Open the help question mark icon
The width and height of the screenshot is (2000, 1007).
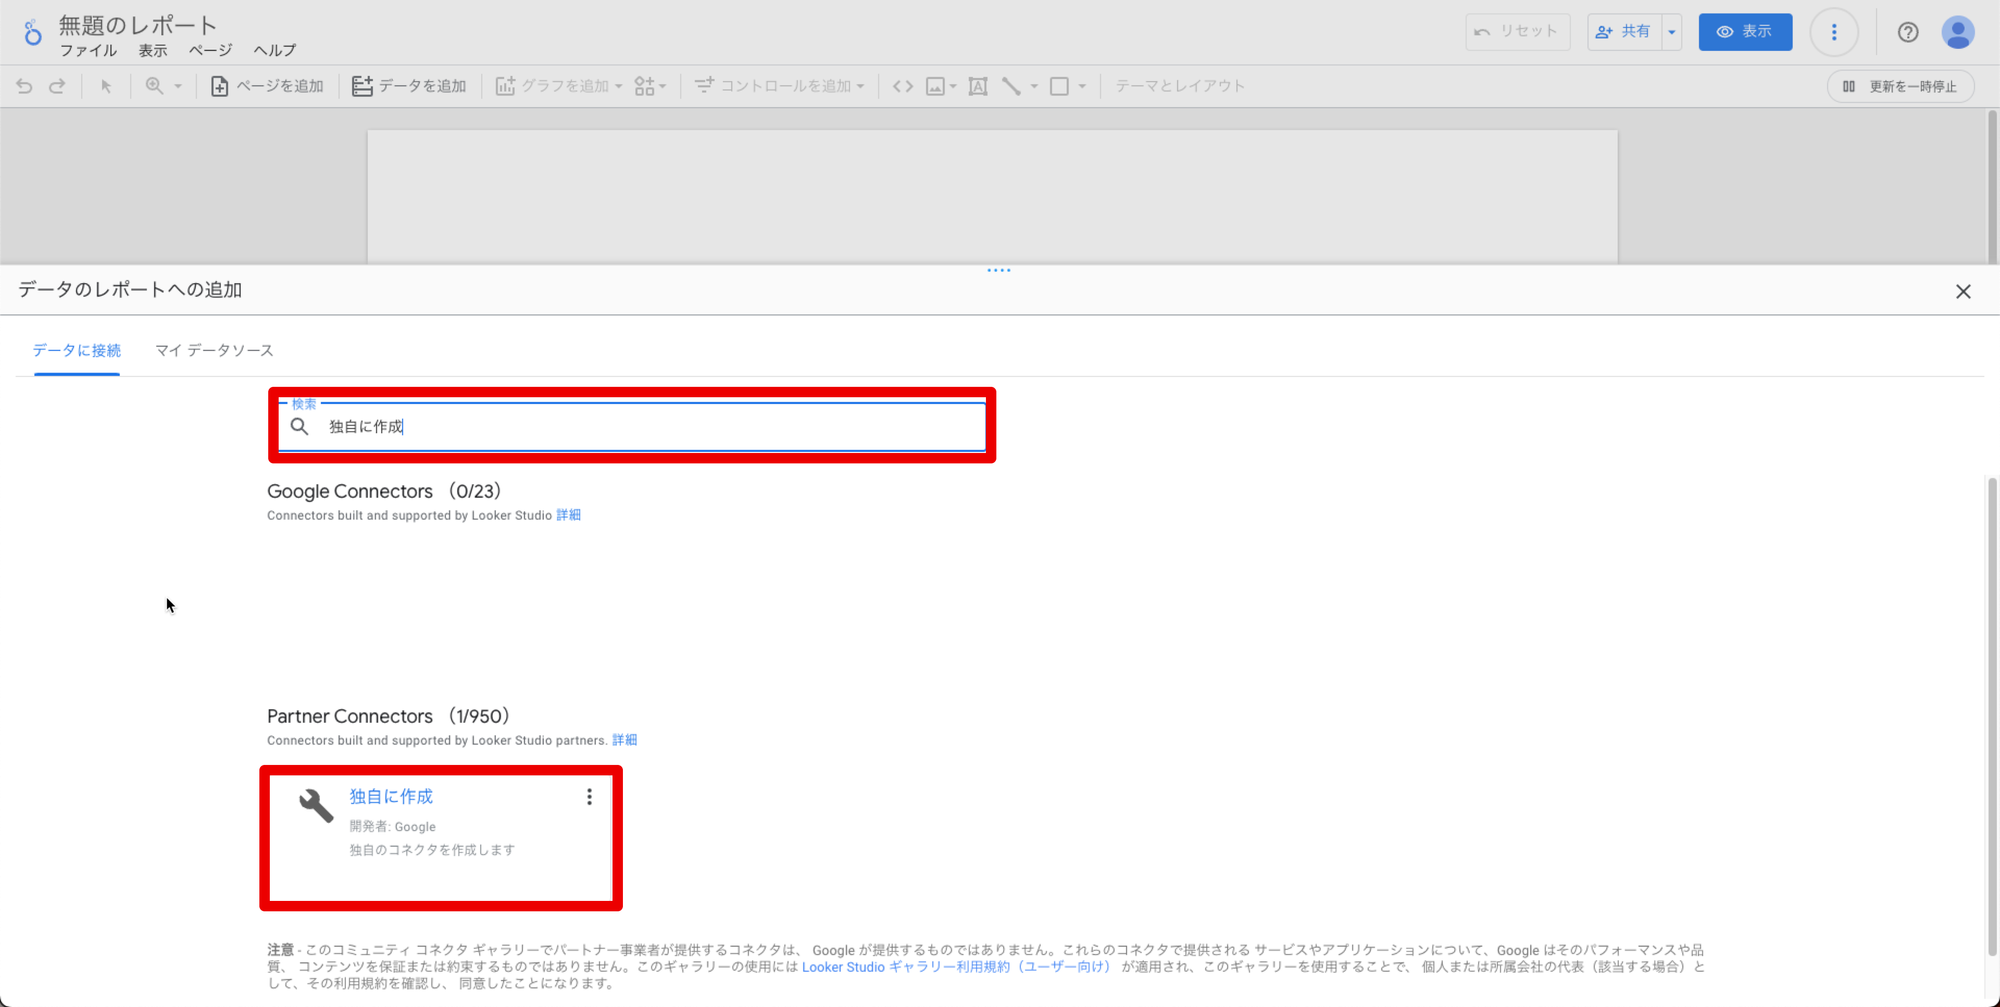point(1908,32)
